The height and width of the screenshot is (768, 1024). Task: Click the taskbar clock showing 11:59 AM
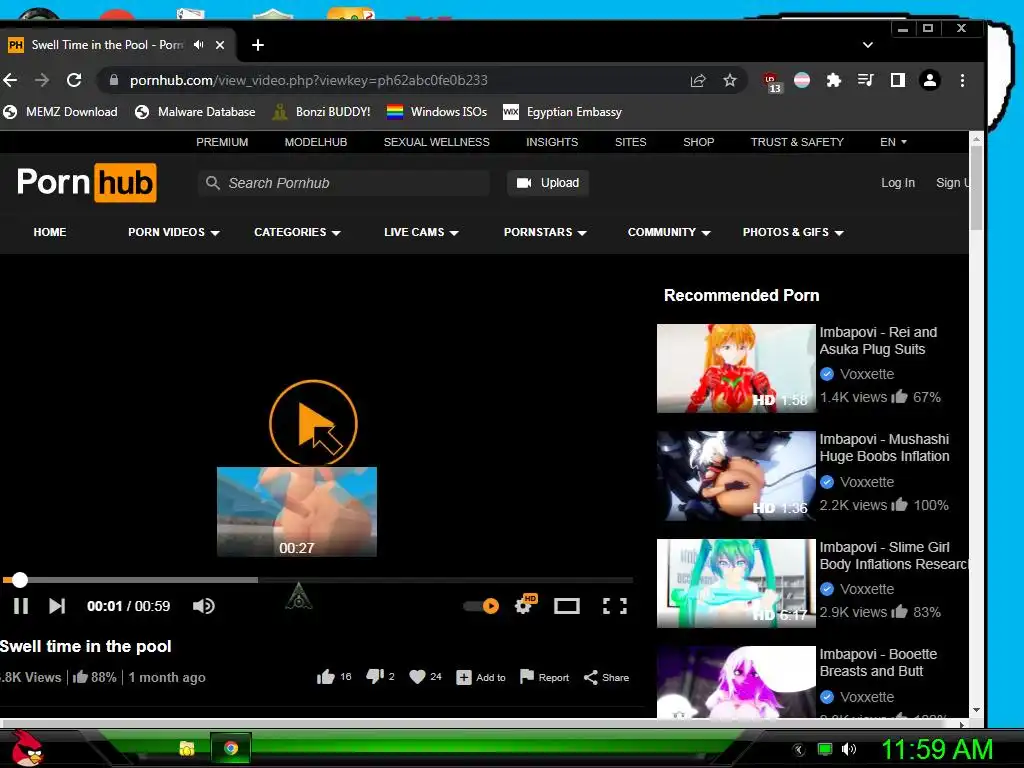pyautogui.click(x=937, y=749)
